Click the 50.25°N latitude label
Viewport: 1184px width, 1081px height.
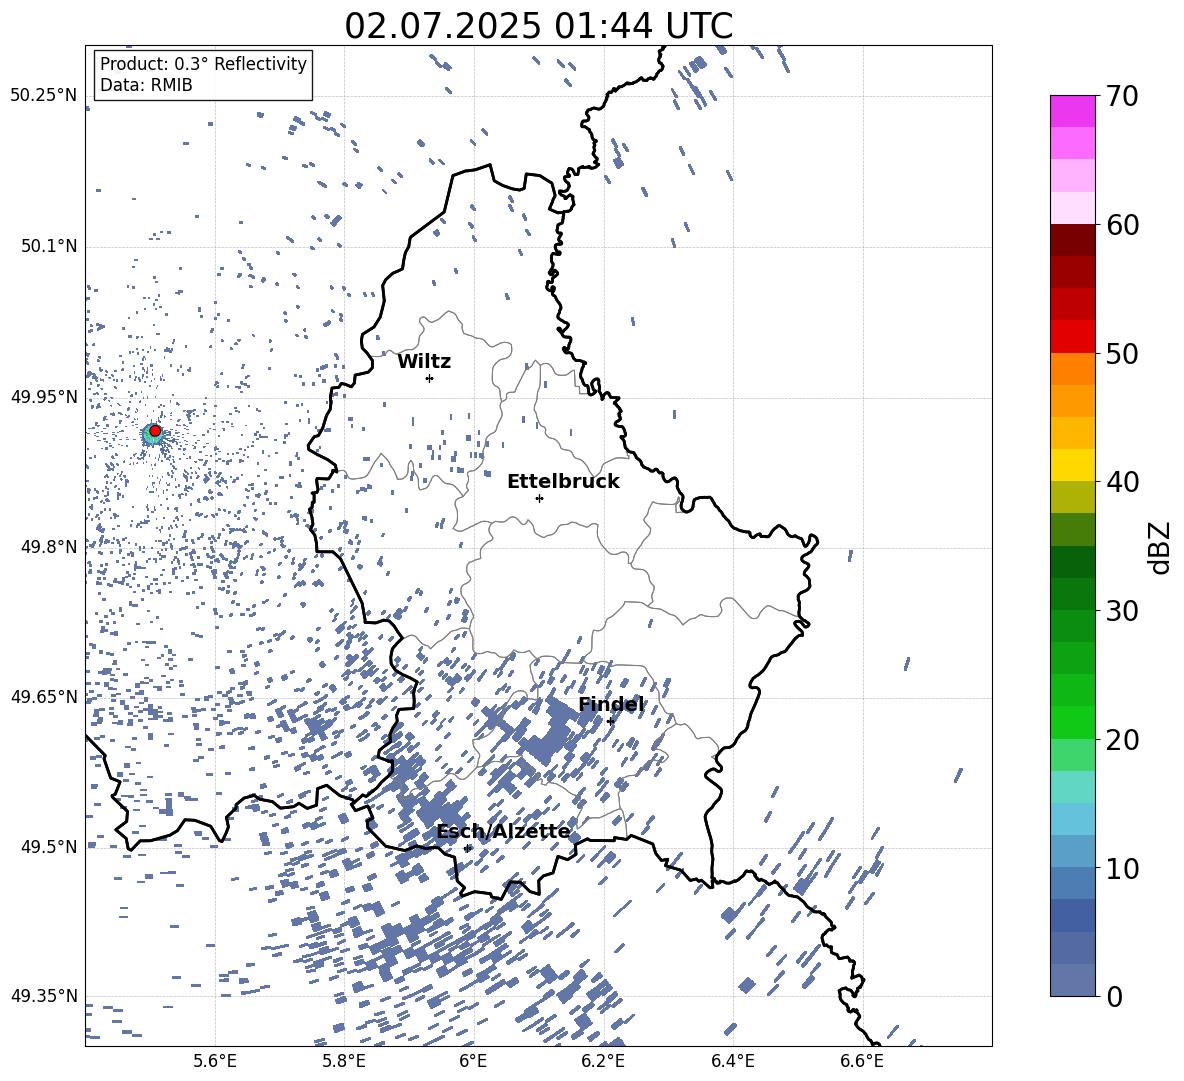tap(45, 96)
